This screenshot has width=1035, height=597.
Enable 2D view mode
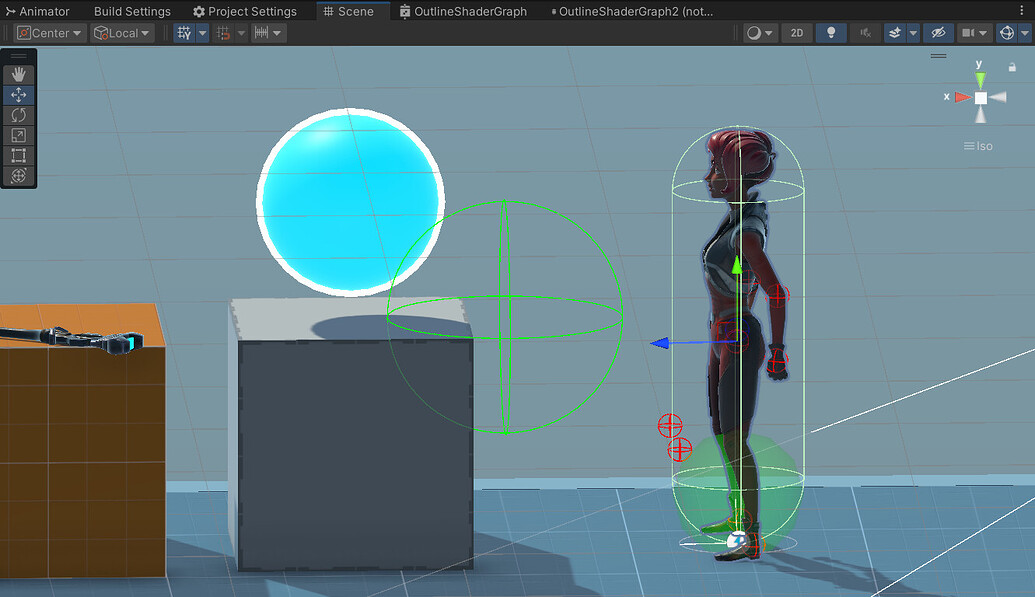[x=796, y=32]
